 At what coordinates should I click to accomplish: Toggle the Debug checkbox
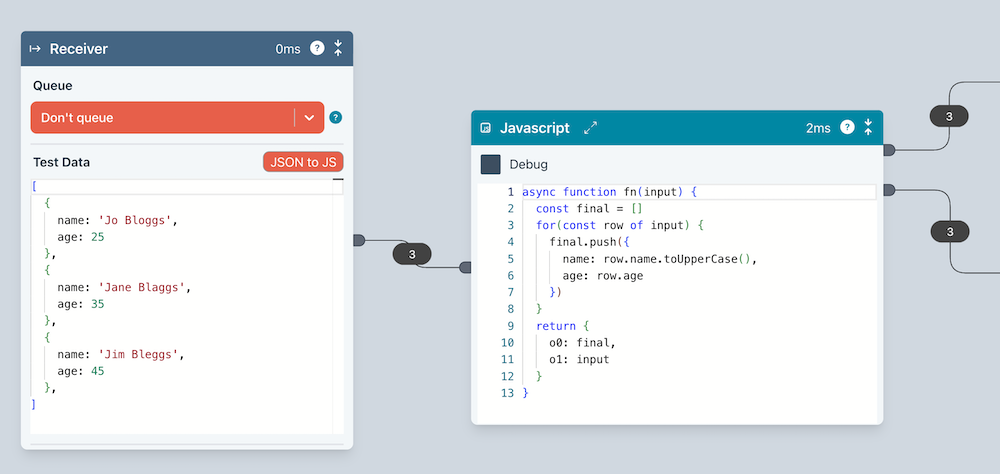[x=490, y=164]
